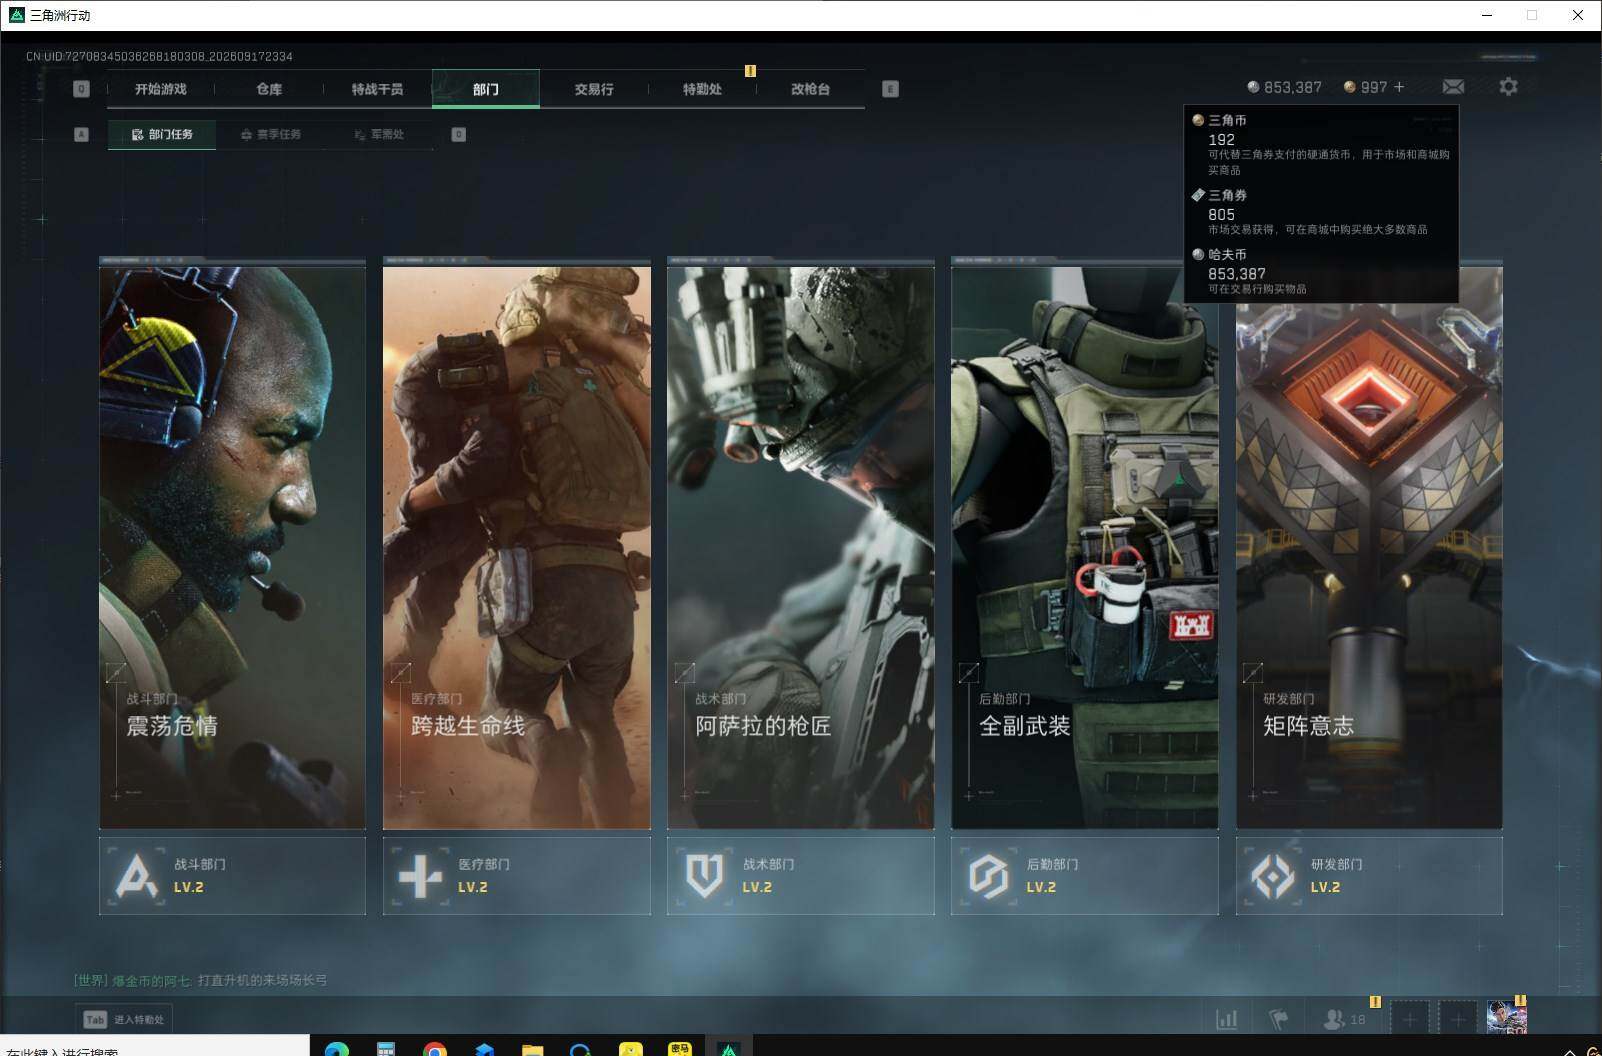Click the 三角洲行动 taskbar icon
The width and height of the screenshot is (1602, 1056).
[729, 1049]
